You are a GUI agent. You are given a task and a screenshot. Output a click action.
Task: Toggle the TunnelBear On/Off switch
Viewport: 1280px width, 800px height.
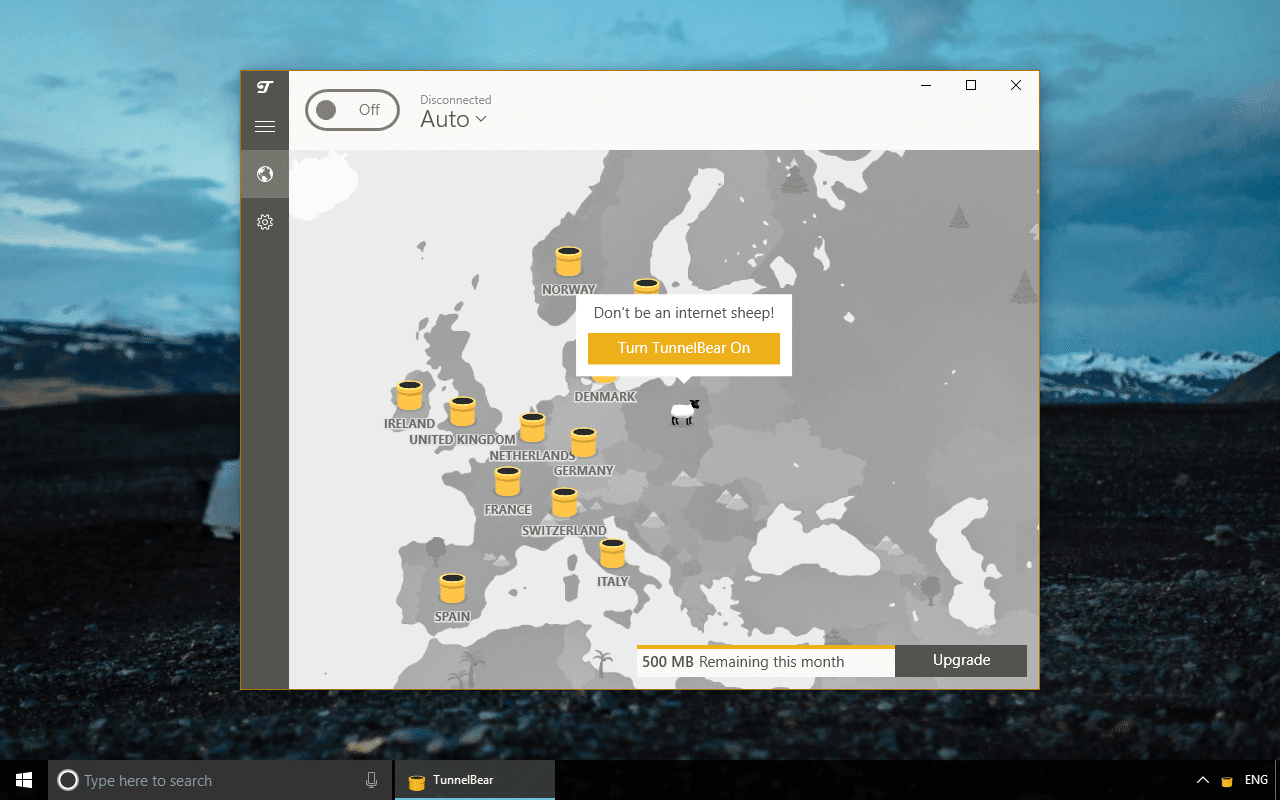click(x=352, y=110)
